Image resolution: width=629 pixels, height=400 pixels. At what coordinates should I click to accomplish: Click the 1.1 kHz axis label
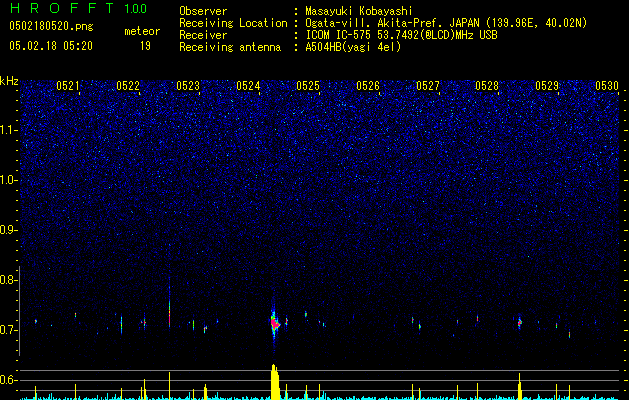point(9,130)
